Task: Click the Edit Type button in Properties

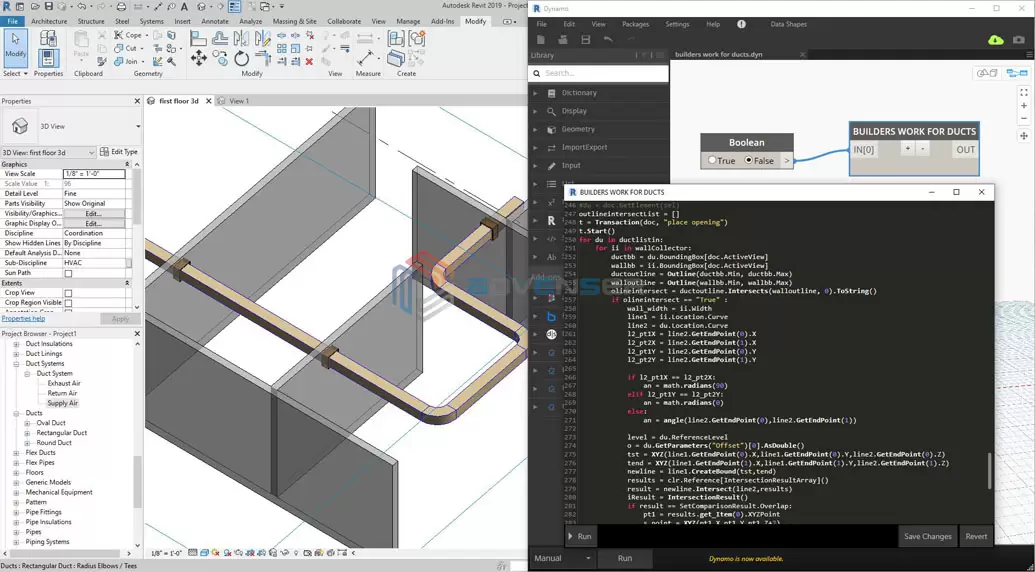Action: (x=118, y=152)
